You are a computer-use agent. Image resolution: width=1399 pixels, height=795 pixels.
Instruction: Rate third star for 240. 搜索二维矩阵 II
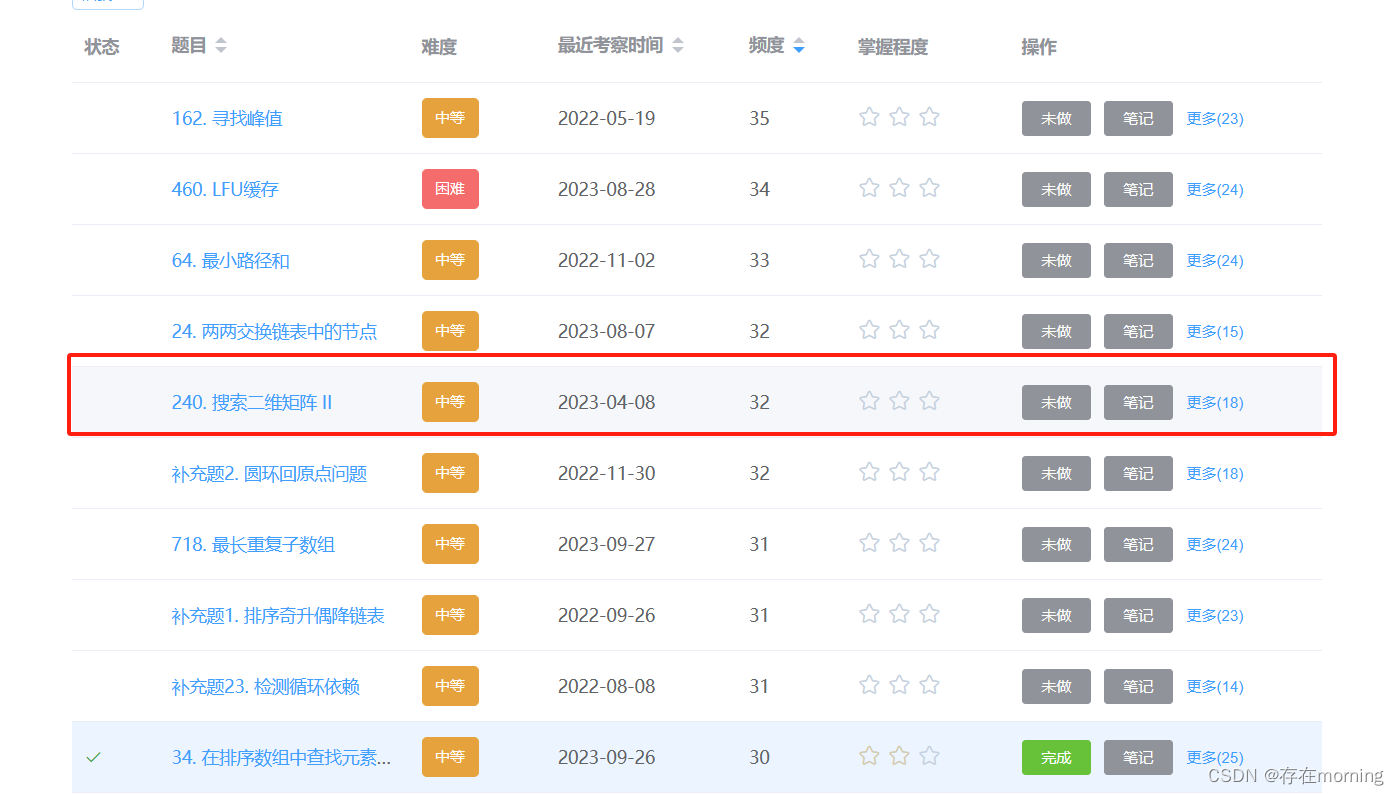point(929,401)
